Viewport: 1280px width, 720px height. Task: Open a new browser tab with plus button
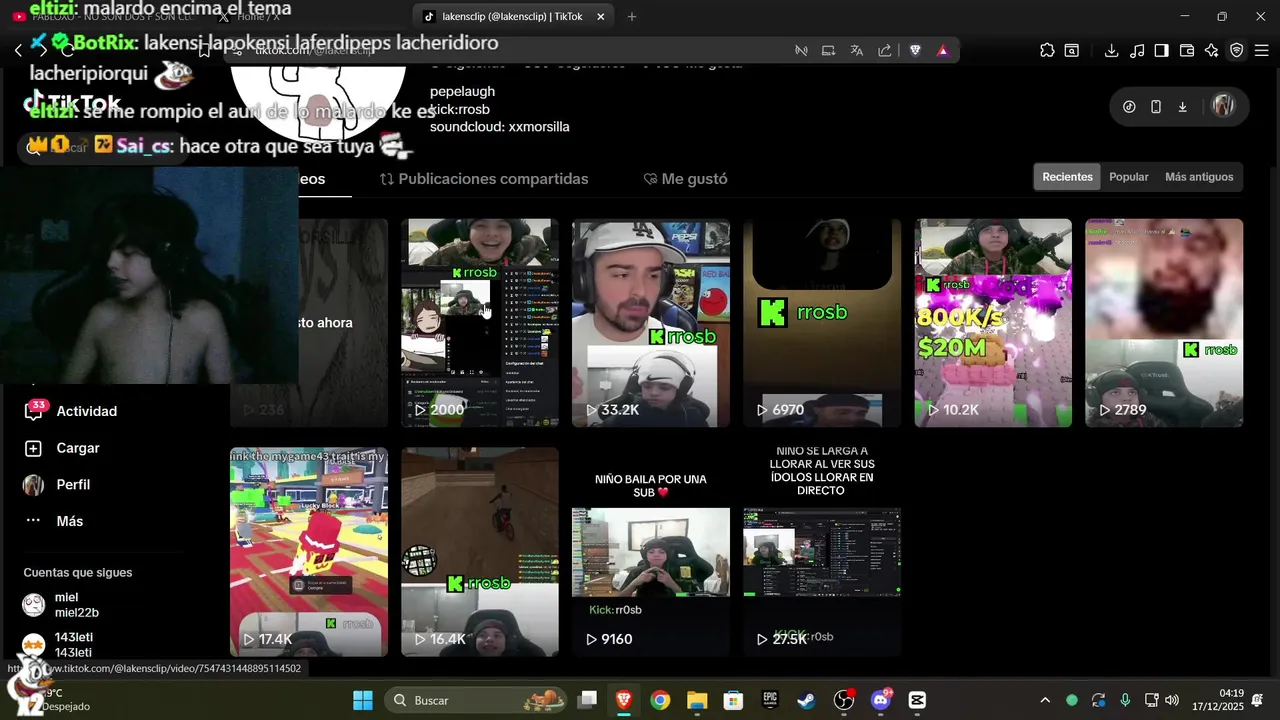tap(632, 16)
